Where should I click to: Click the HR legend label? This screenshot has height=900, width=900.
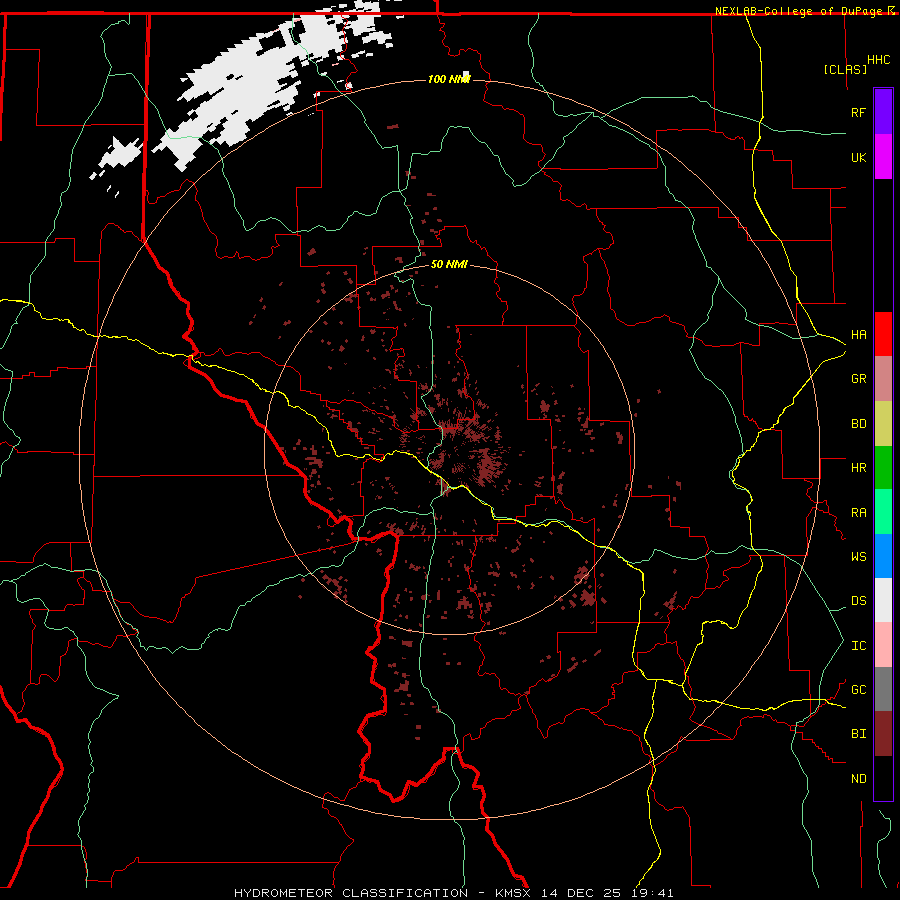click(x=858, y=468)
